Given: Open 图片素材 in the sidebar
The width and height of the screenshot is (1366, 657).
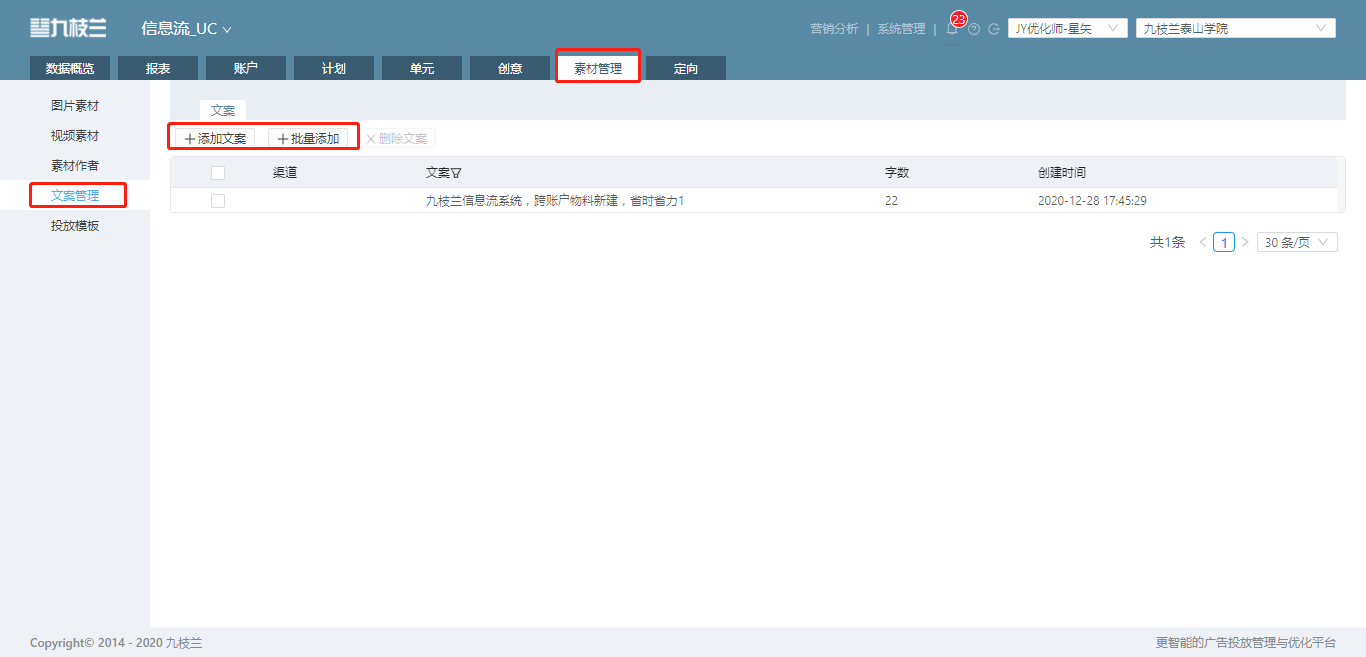Looking at the screenshot, I should [75, 105].
